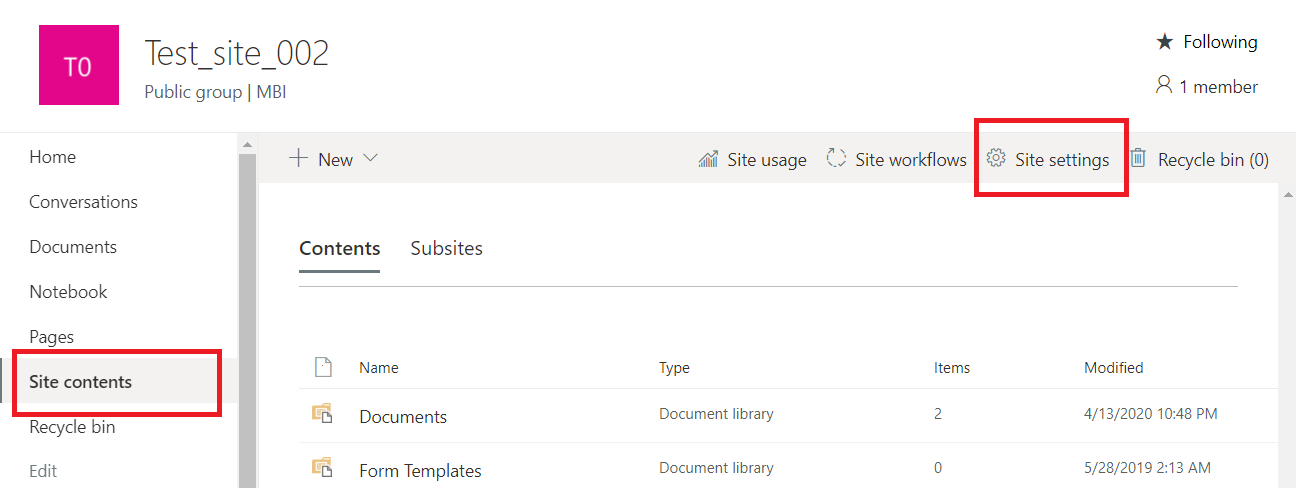Click the Site workflows circular icon
The height and width of the screenshot is (488, 1296).
pyautogui.click(x=836, y=159)
